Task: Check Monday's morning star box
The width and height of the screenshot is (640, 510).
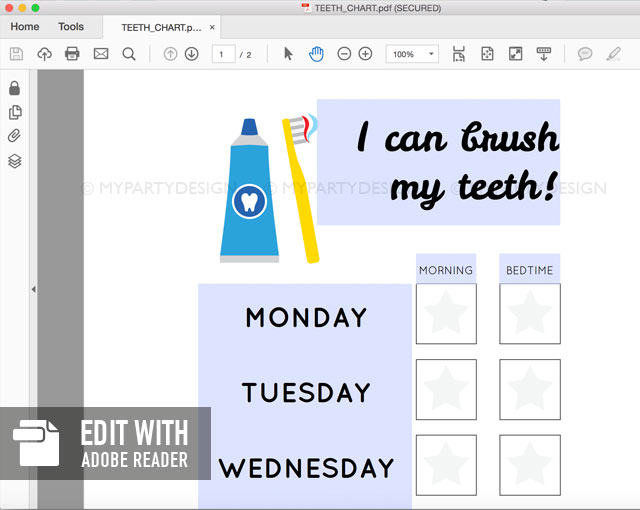Action: (446, 313)
